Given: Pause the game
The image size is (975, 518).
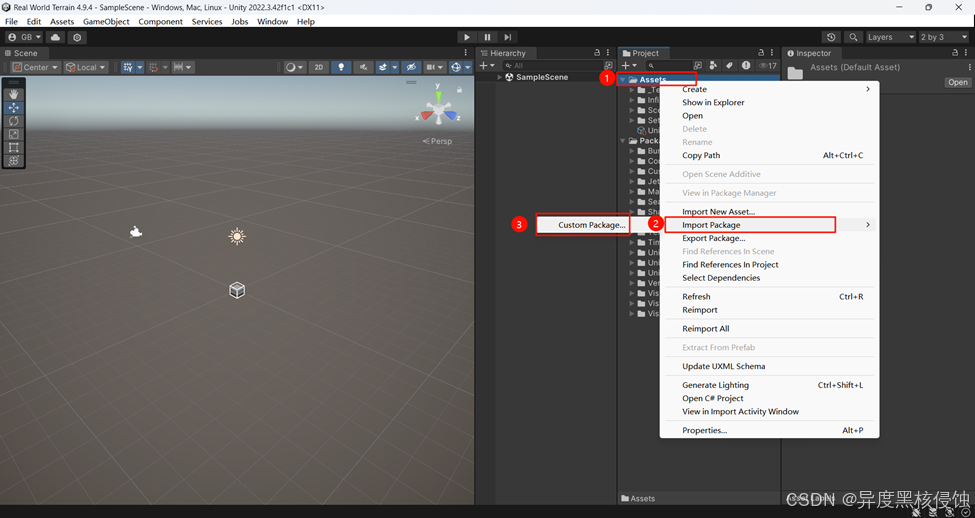Looking at the screenshot, I should [x=488, y=37].
